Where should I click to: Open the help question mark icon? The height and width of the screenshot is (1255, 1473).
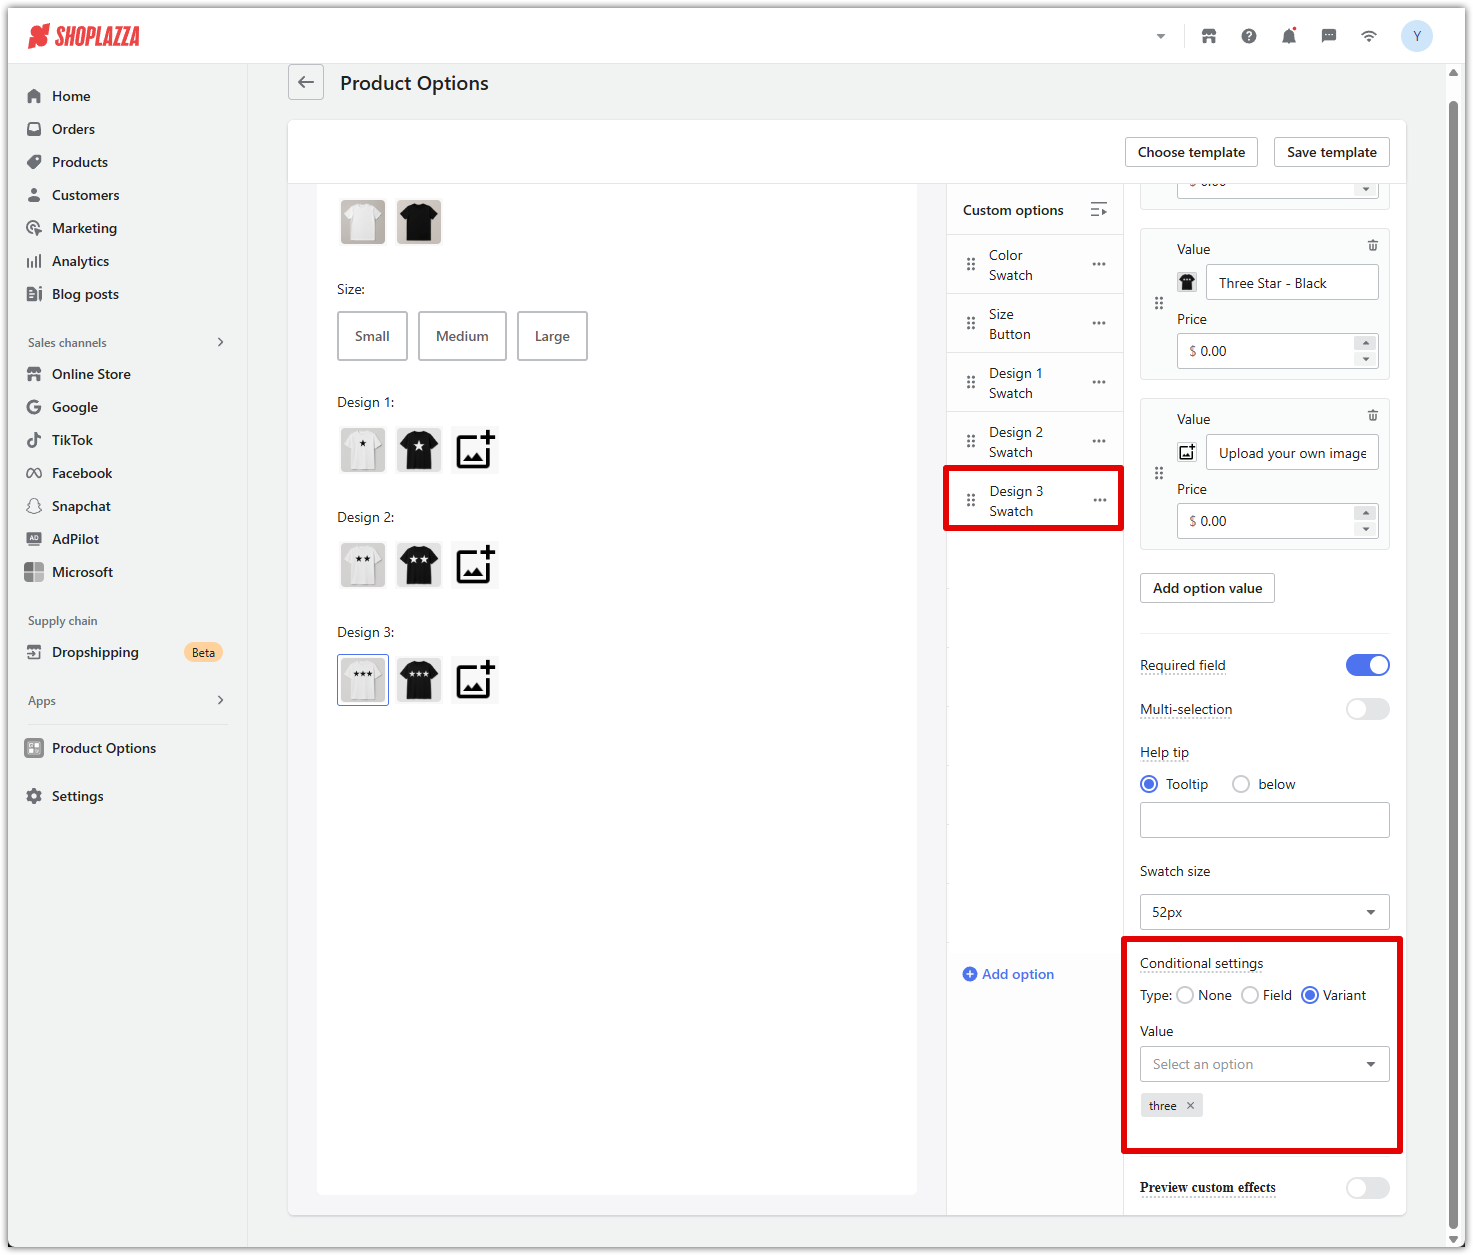pos(1249,36)
